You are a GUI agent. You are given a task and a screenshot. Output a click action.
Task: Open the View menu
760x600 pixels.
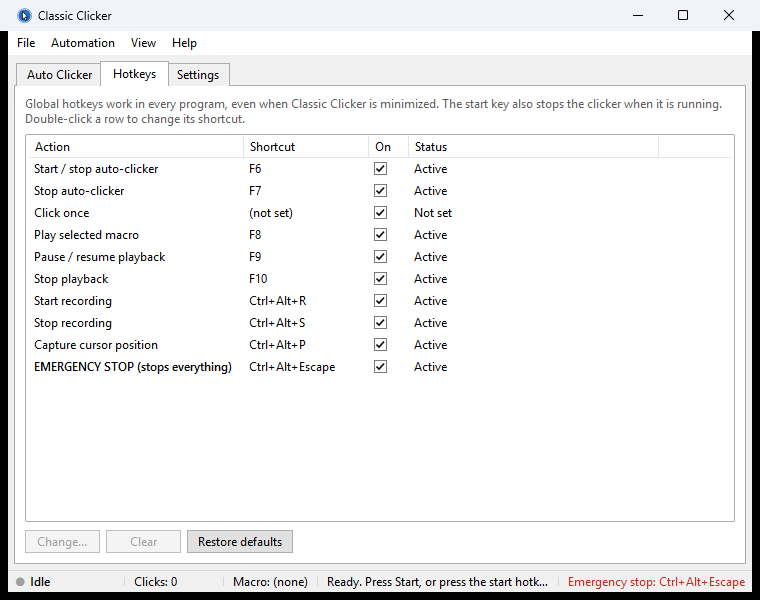point(143,43)
